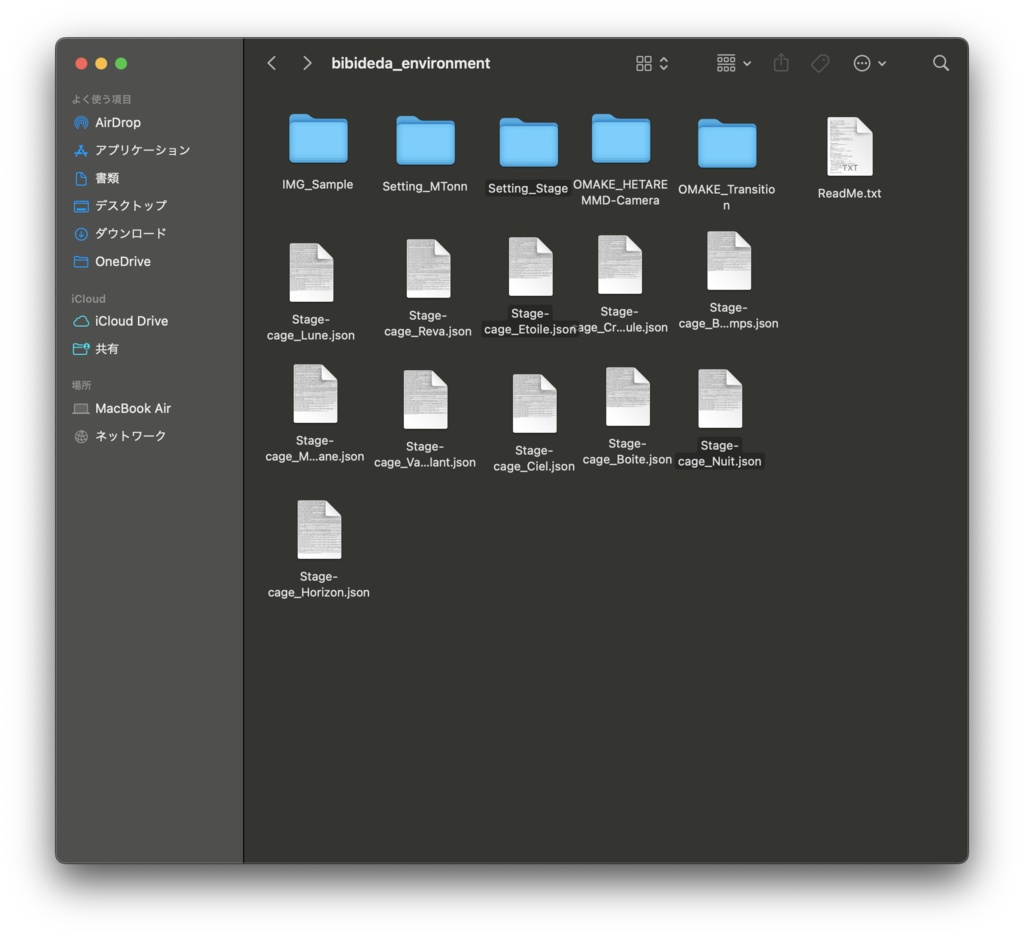Select the Stage-cage_Horizon.json file icon

(x=319, y=530)
